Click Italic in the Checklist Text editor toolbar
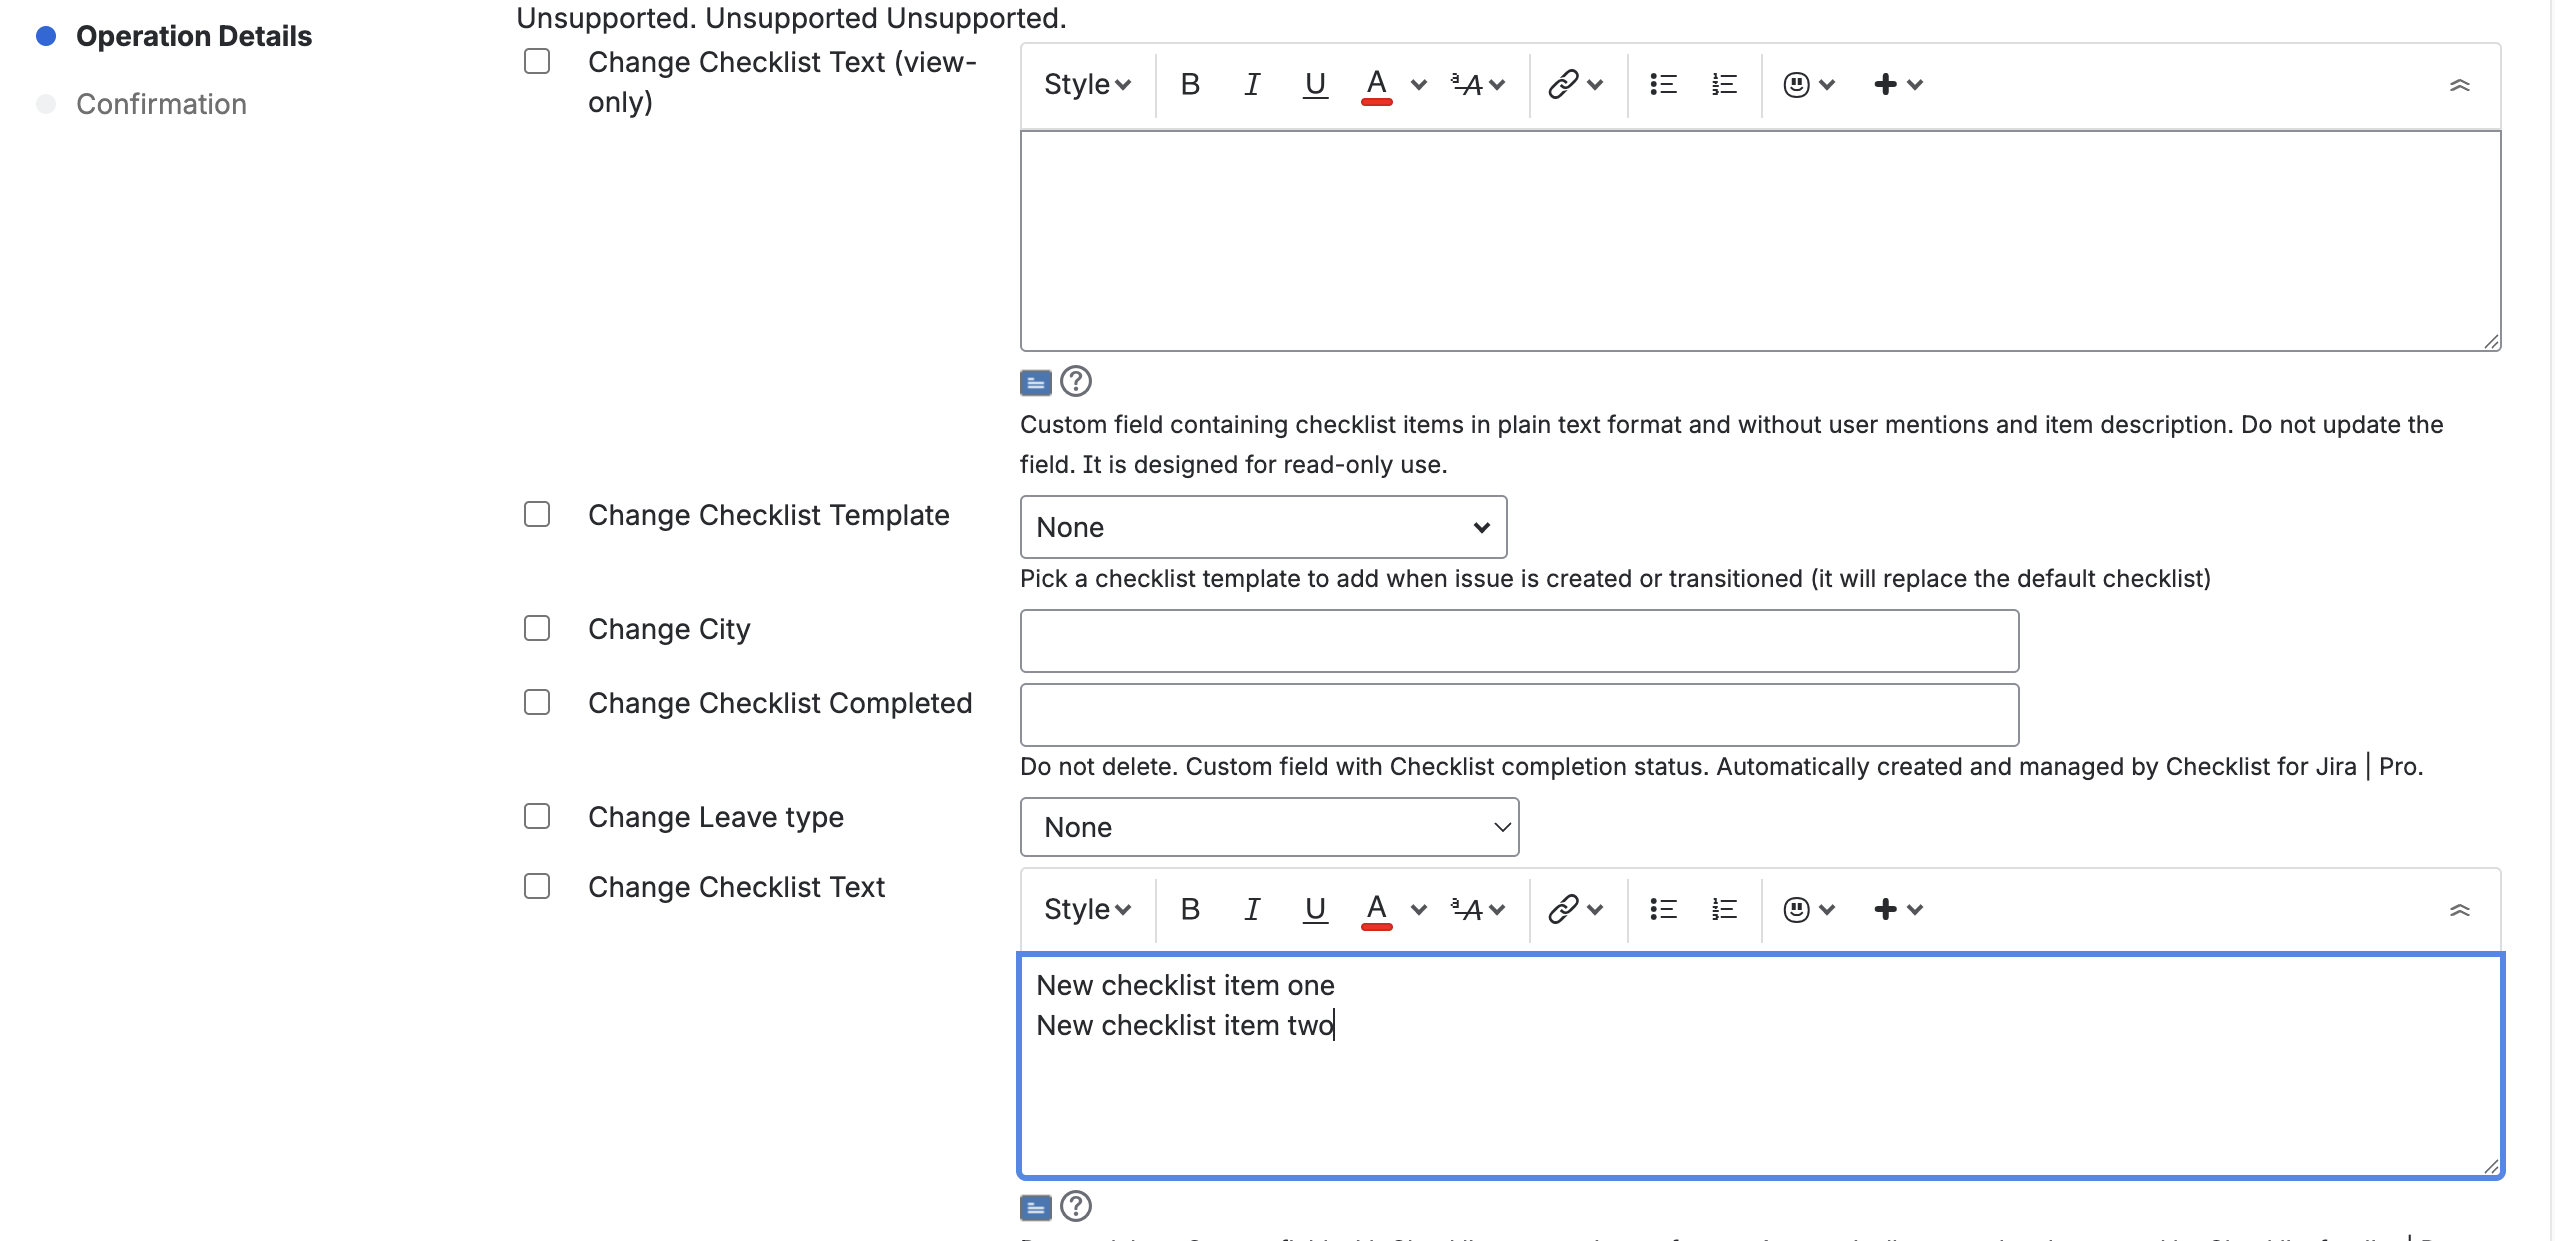The height and width of the screenshot is (1241, 2555). point(1251,909)
